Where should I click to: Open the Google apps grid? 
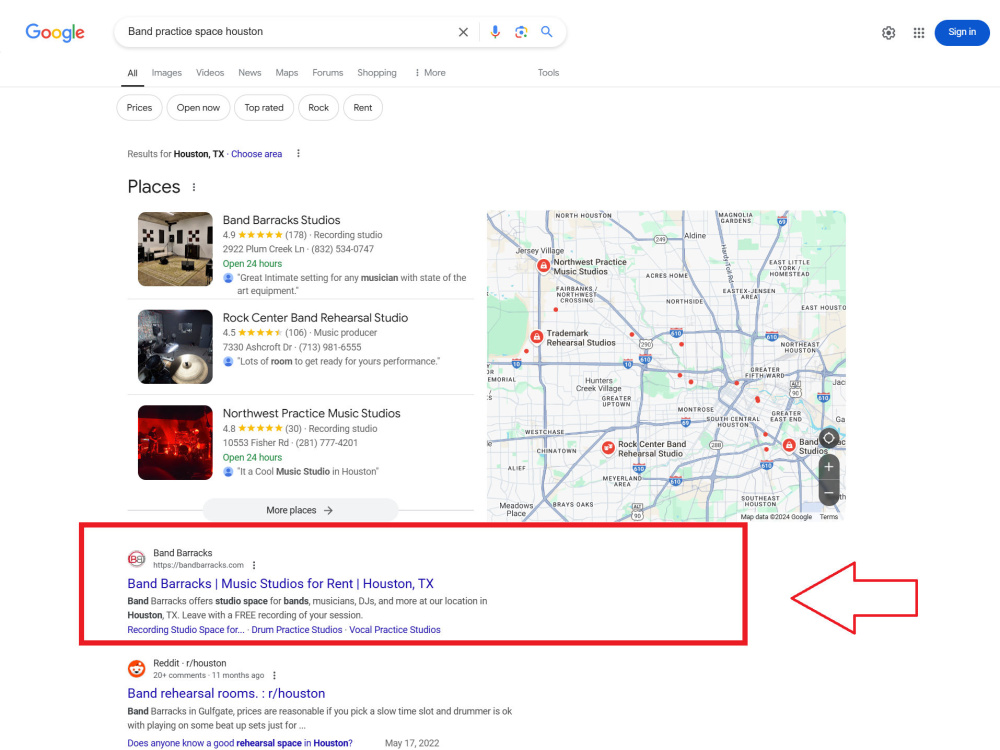918,33
